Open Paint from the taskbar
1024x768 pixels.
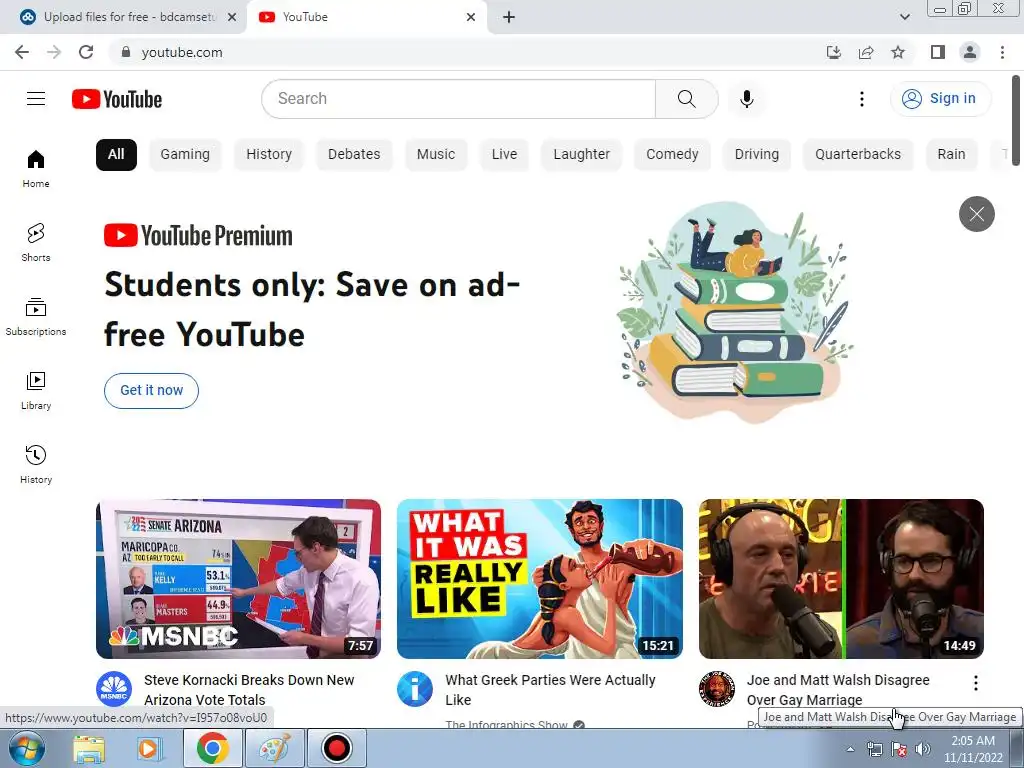[275, 748]
